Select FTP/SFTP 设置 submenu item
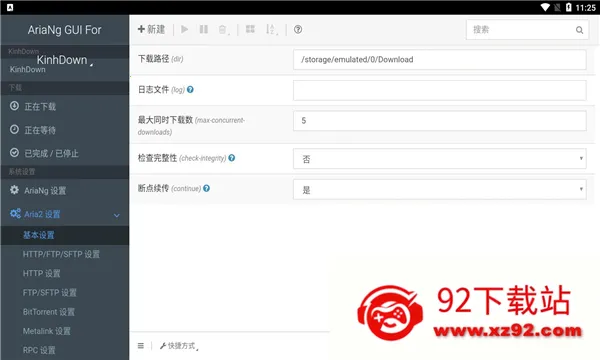Viewport: 600px width, 360px height. pyautogui.click(x=65, y=292)
